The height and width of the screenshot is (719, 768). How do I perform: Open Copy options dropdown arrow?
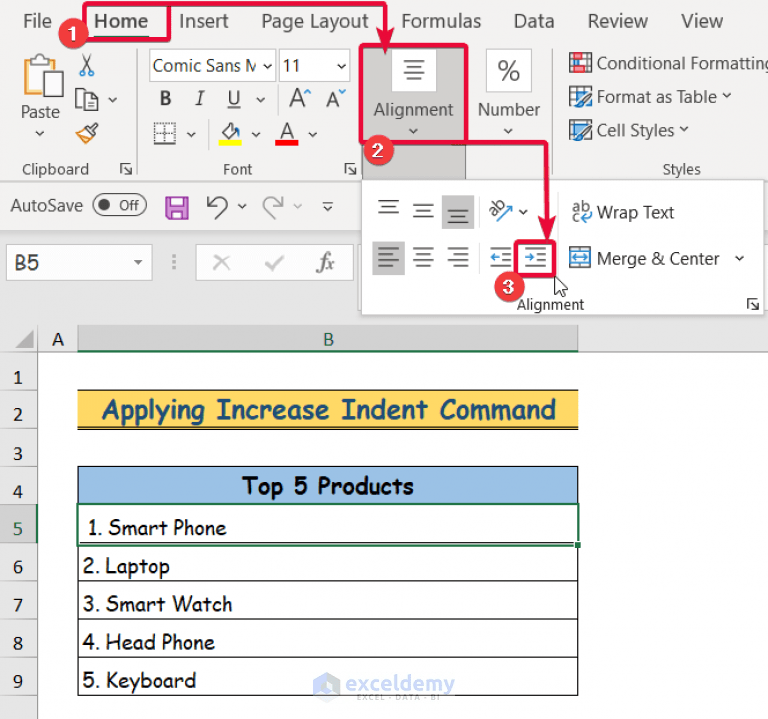coord(113,100)
